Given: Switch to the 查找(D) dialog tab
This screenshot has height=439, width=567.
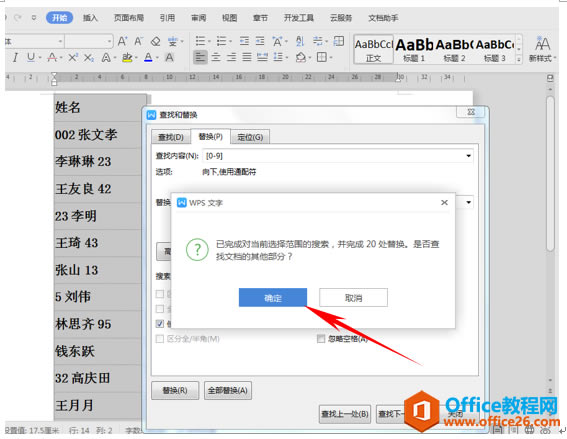Looking at the screenshot, I should click(171, 137).
